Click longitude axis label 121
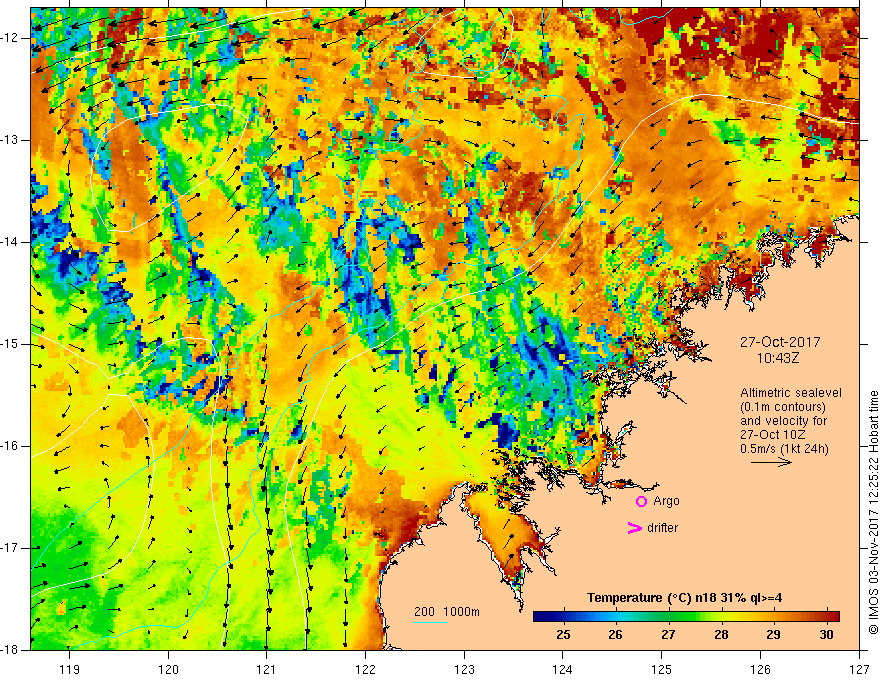The image size is (880, 680). point(267,669)
